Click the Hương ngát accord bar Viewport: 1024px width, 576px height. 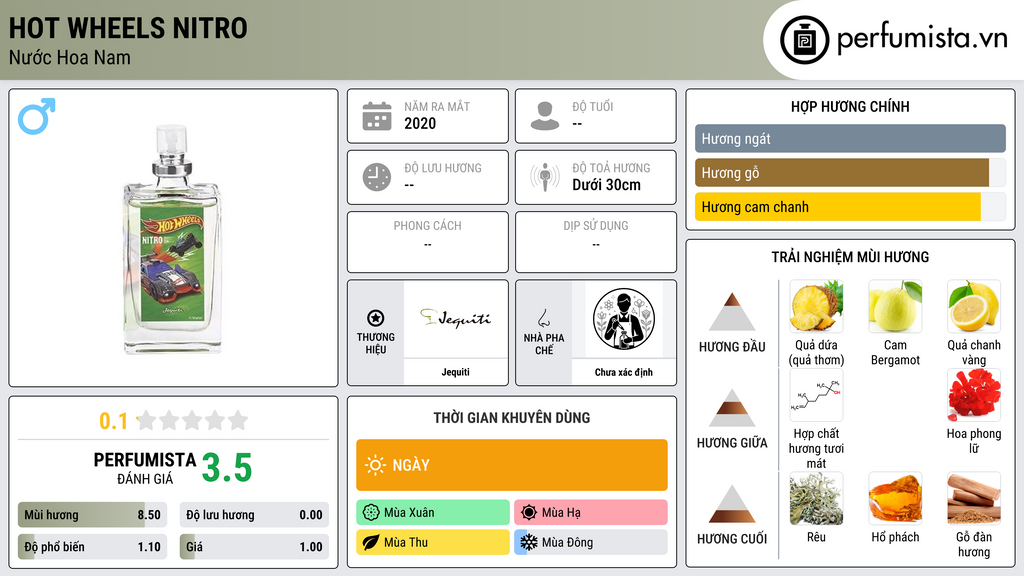tap(850, 138)
